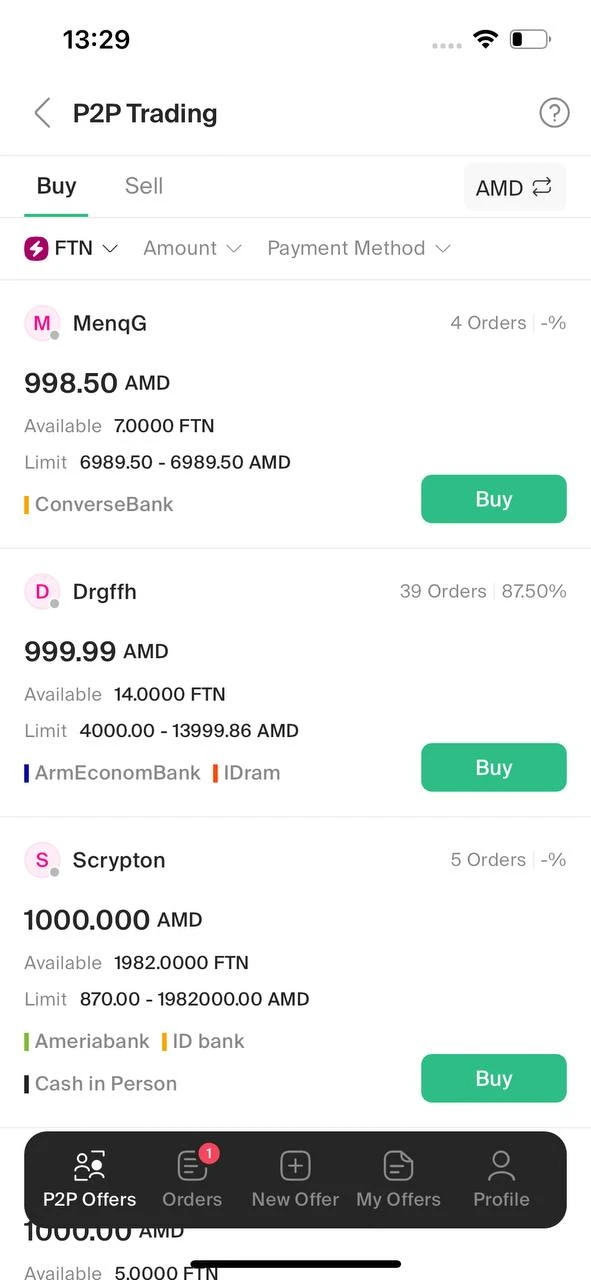Open the help question mark icon
This screenshot has height=1280, width=591.
tap(554, 113)
